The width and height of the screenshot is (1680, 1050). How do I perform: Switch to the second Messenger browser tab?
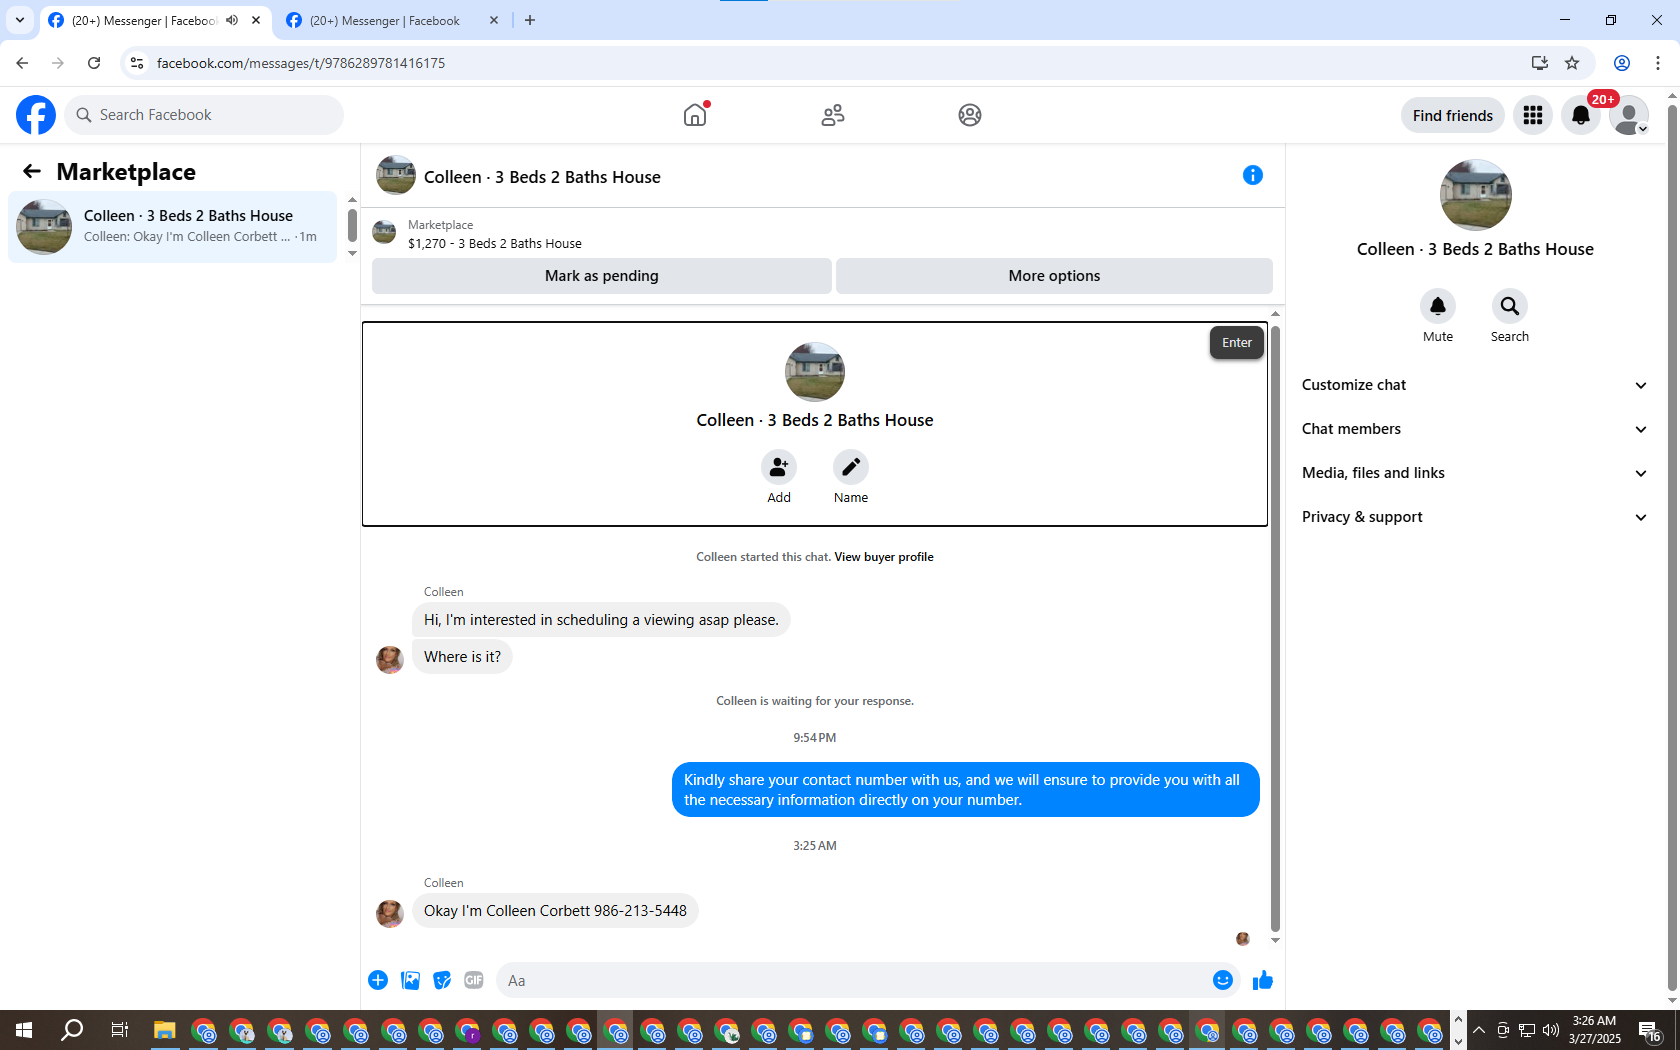[x=385, y=20]
